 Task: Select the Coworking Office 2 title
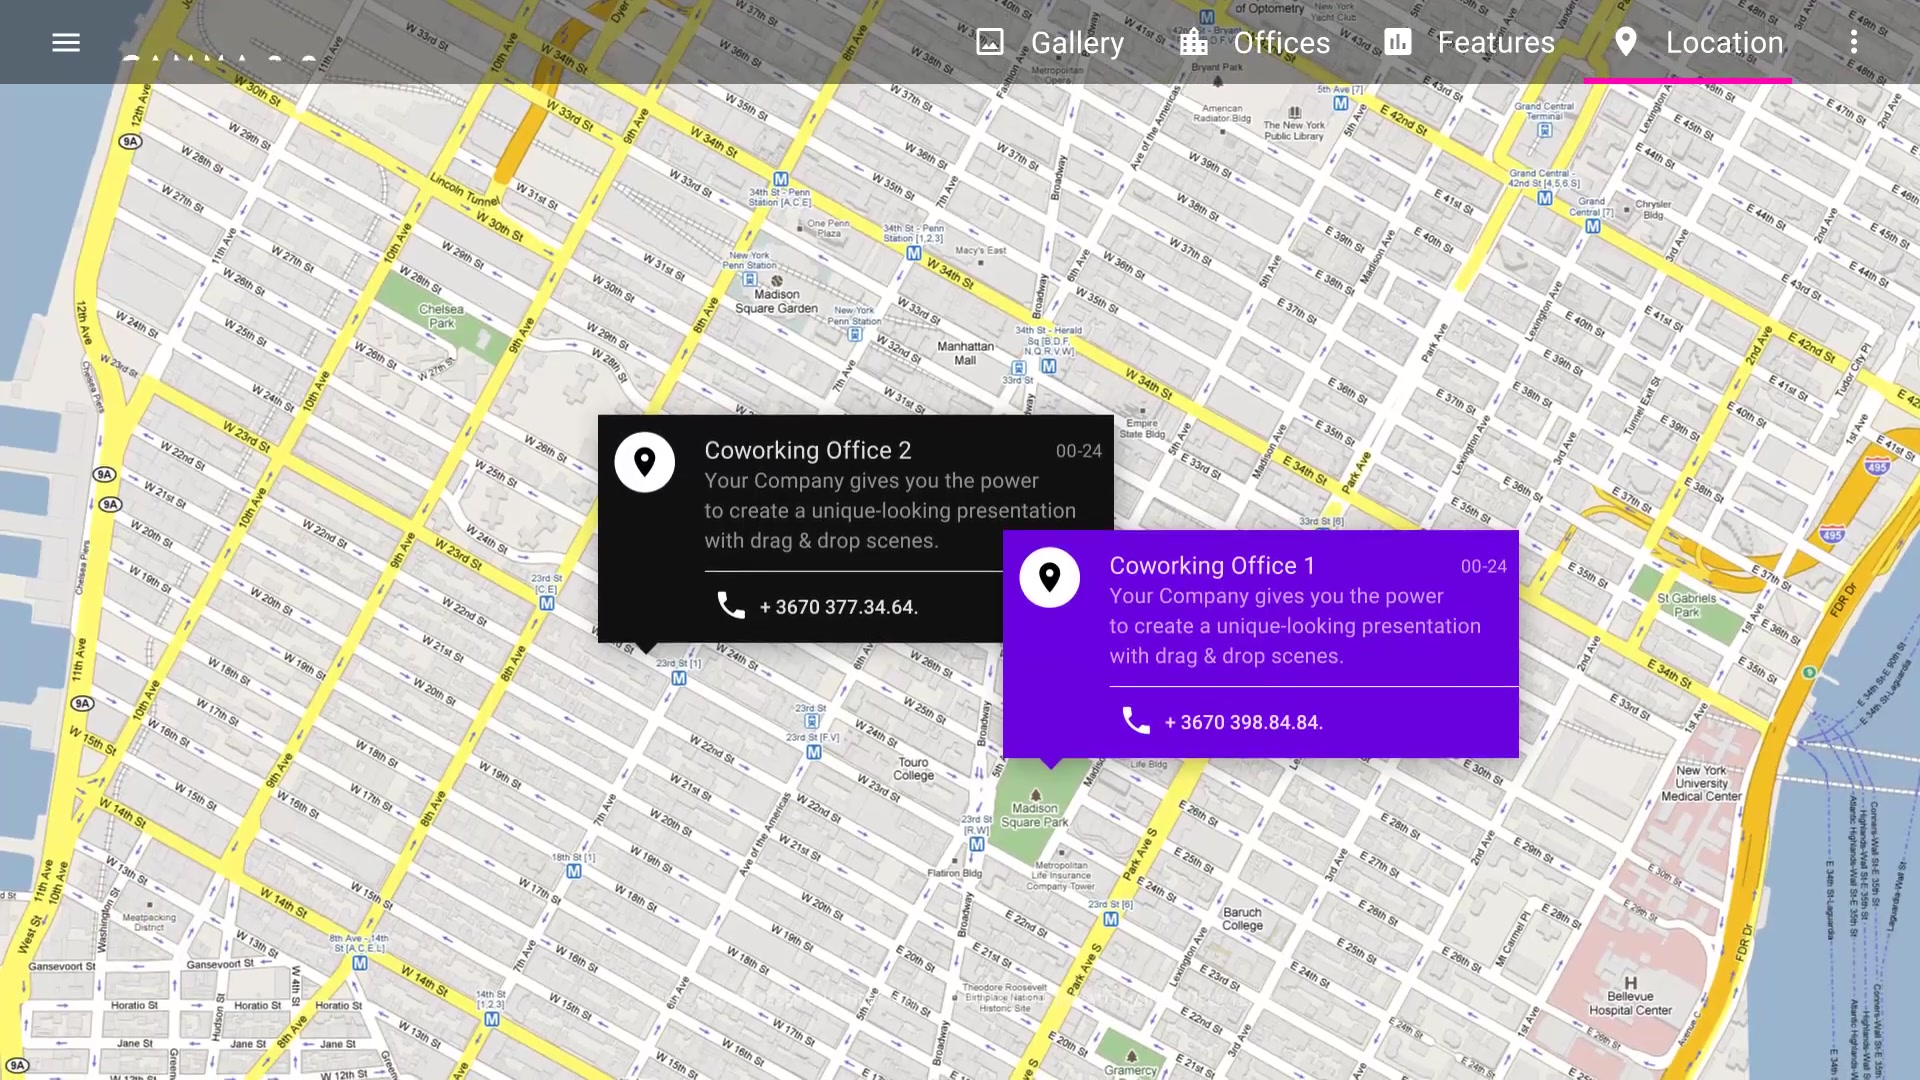[x=808, y=451]
